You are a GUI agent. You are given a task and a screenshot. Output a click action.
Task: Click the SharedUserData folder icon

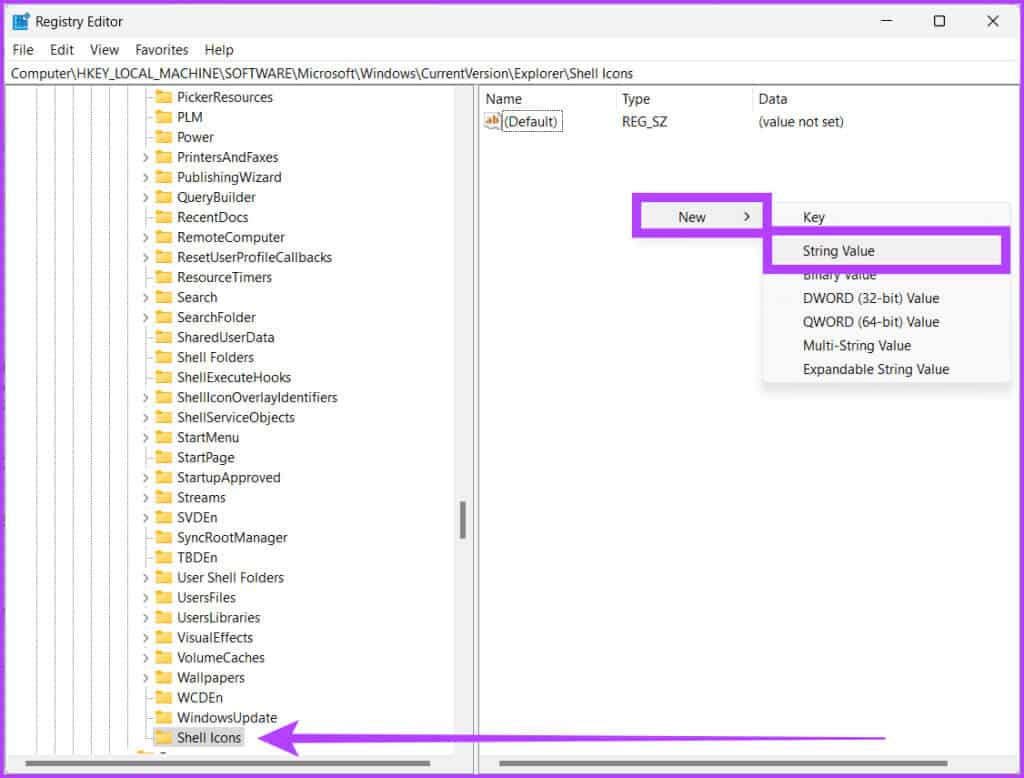pyautogui.click(x=163, y=338)
